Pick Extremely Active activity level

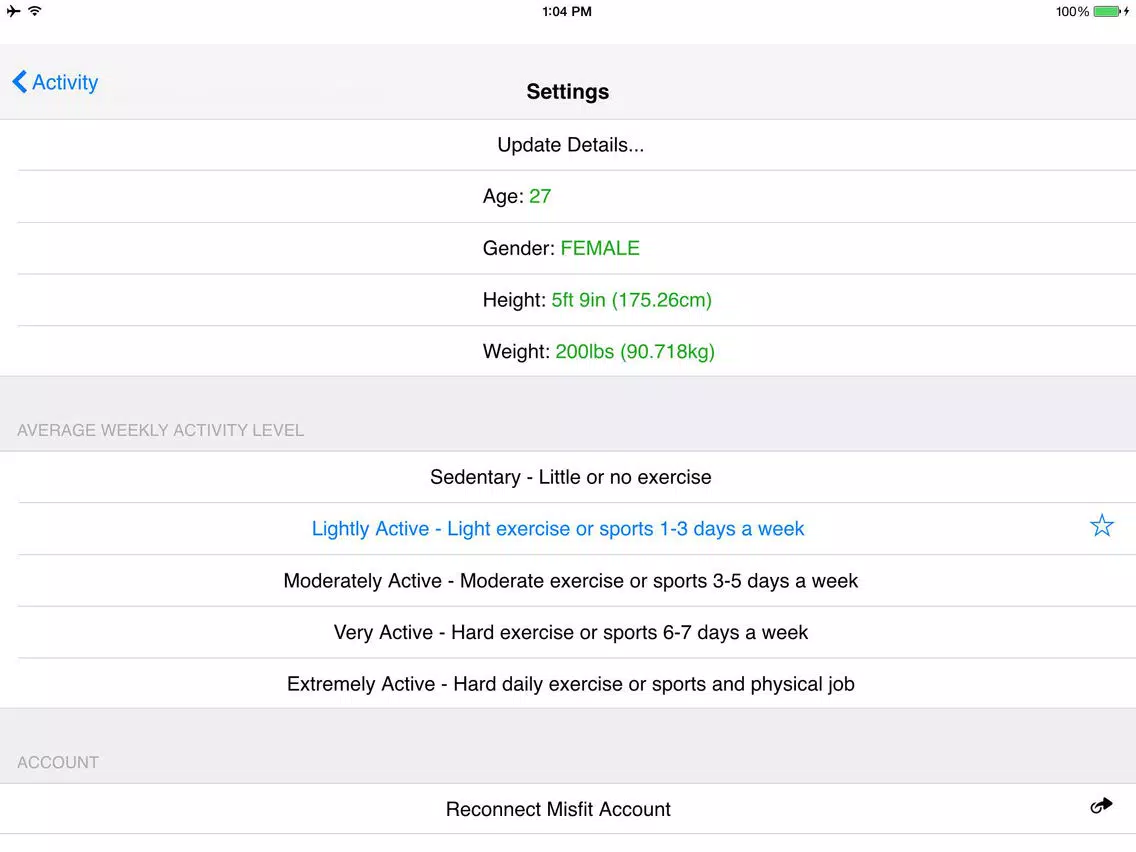pyautogui.click(x=568, y=684)
